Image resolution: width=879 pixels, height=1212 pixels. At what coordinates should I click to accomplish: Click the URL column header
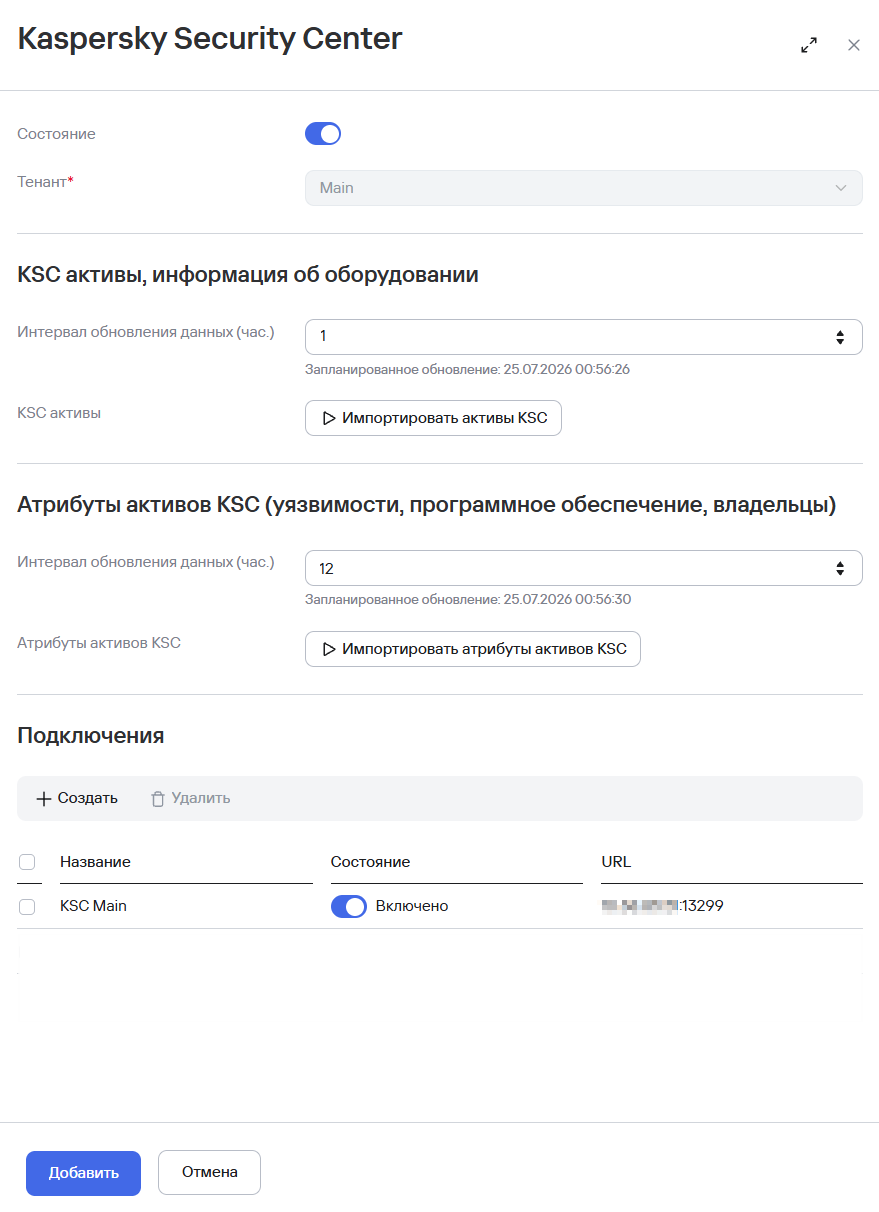tap(616, 862)
